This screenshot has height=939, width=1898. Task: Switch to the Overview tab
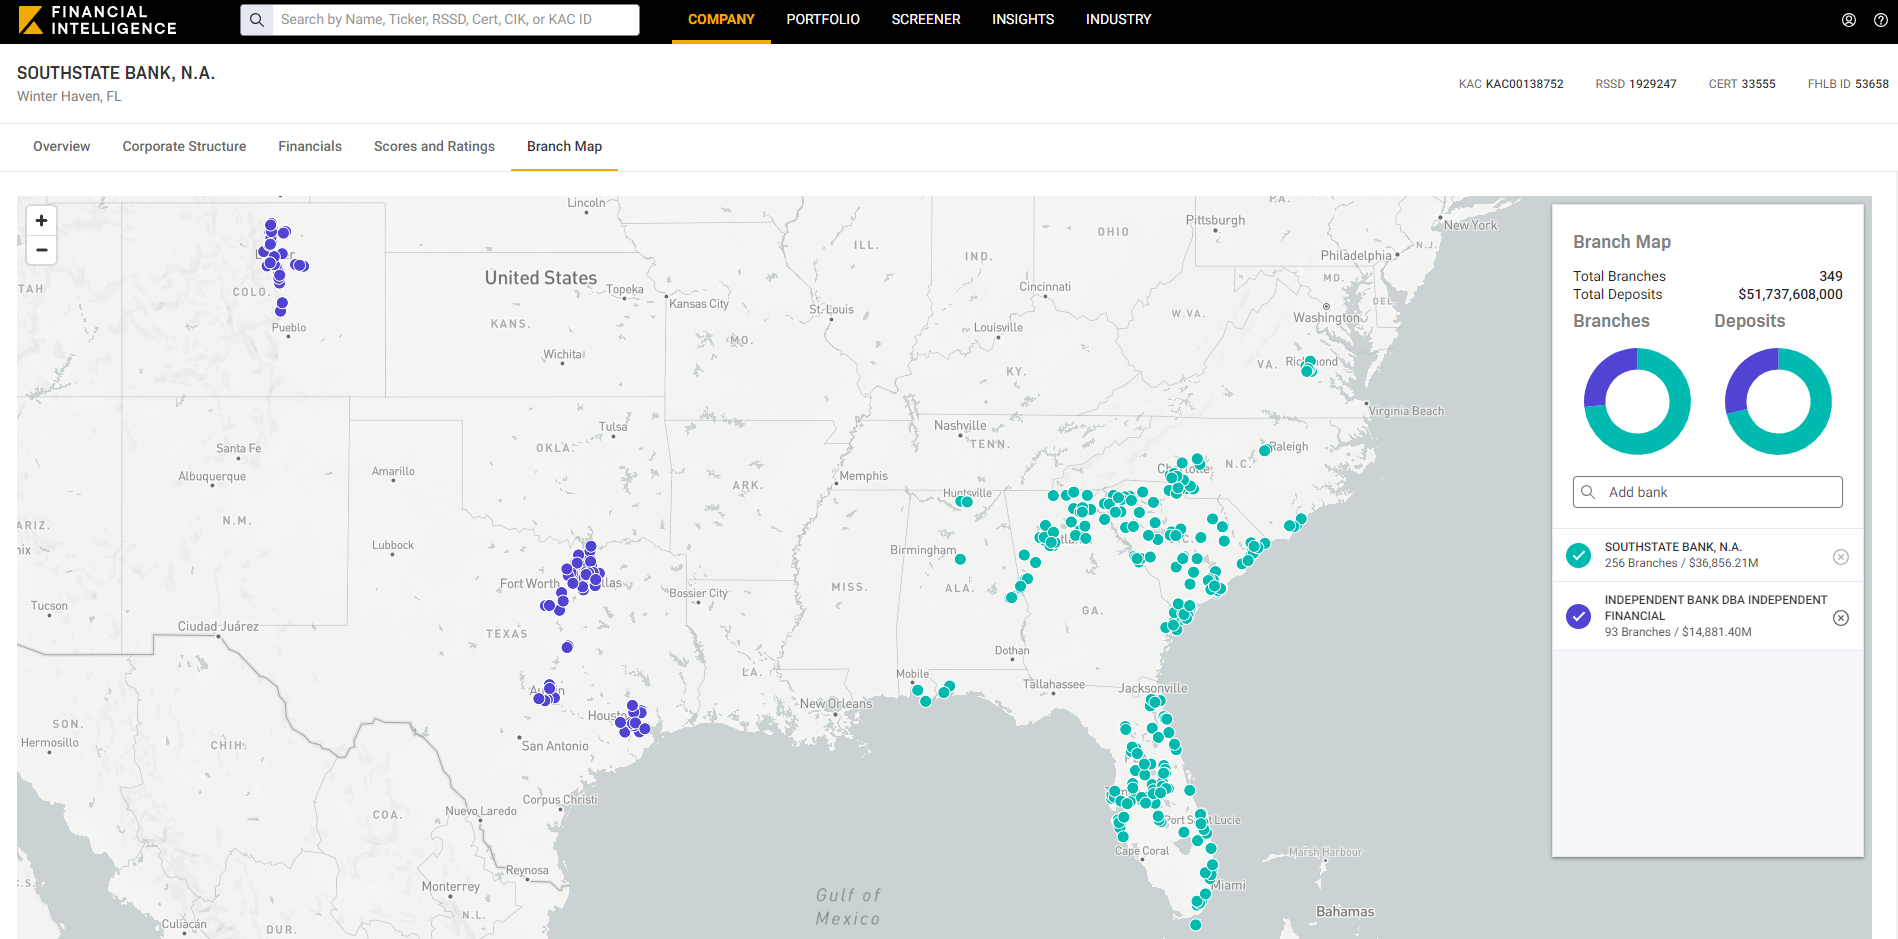pos(62,147)
